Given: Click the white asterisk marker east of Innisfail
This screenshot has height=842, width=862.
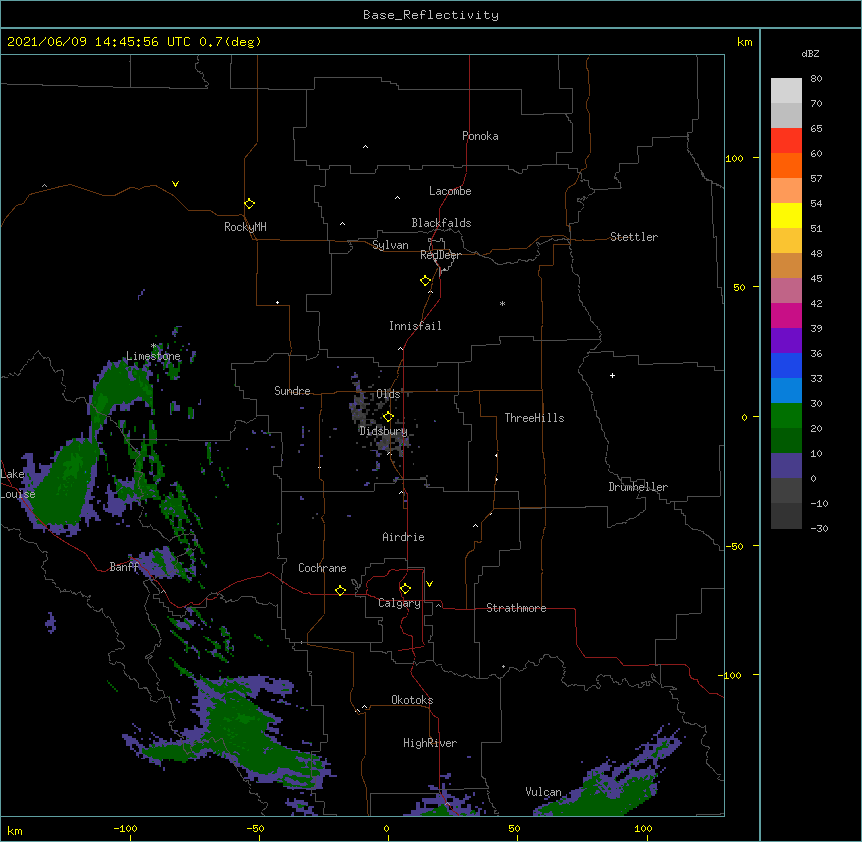Looking at the screenshot, I should (x=502, y=304).
